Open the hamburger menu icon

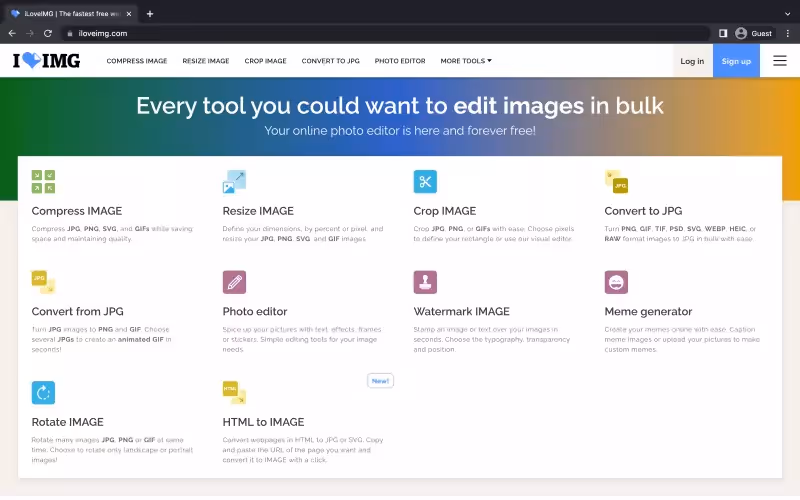tap(780, 61)
